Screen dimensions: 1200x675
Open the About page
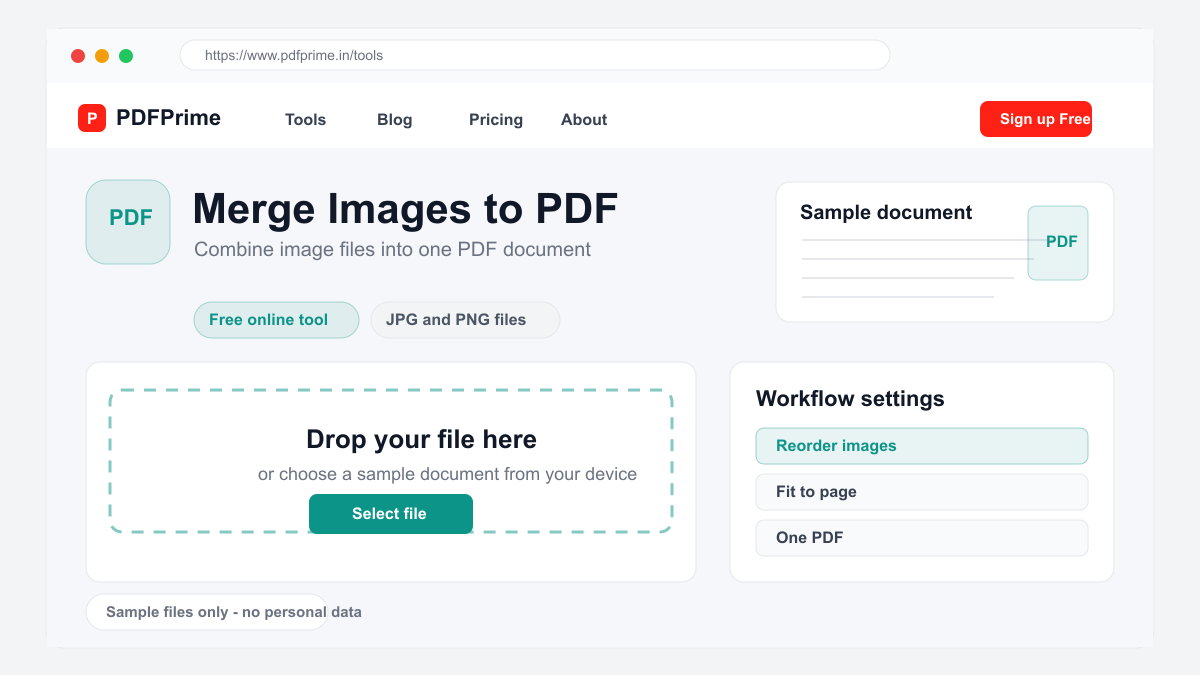584,119
